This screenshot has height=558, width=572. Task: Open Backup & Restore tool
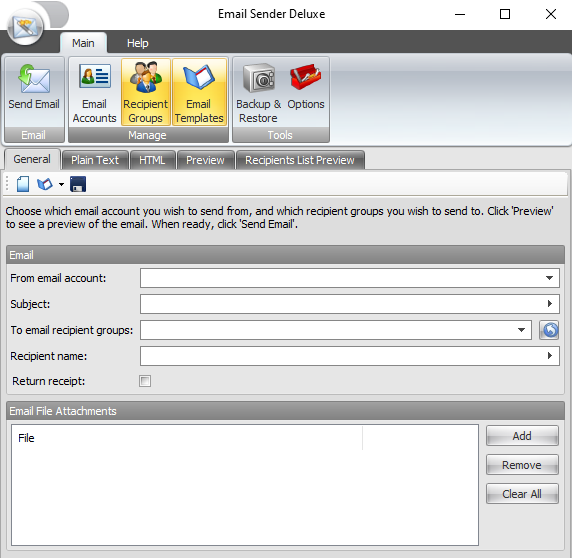[259, 92]
